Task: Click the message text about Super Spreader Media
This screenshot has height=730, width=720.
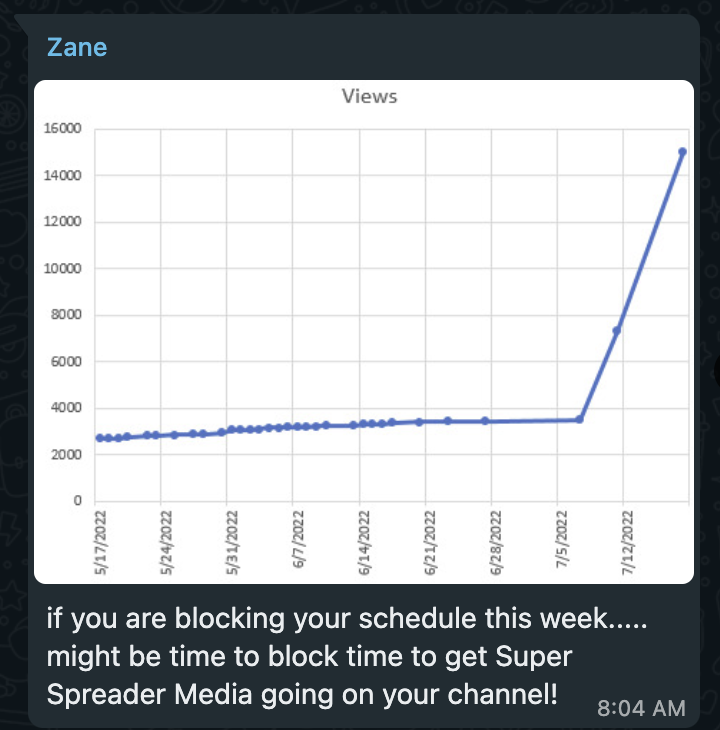Action: pos(347,657)
